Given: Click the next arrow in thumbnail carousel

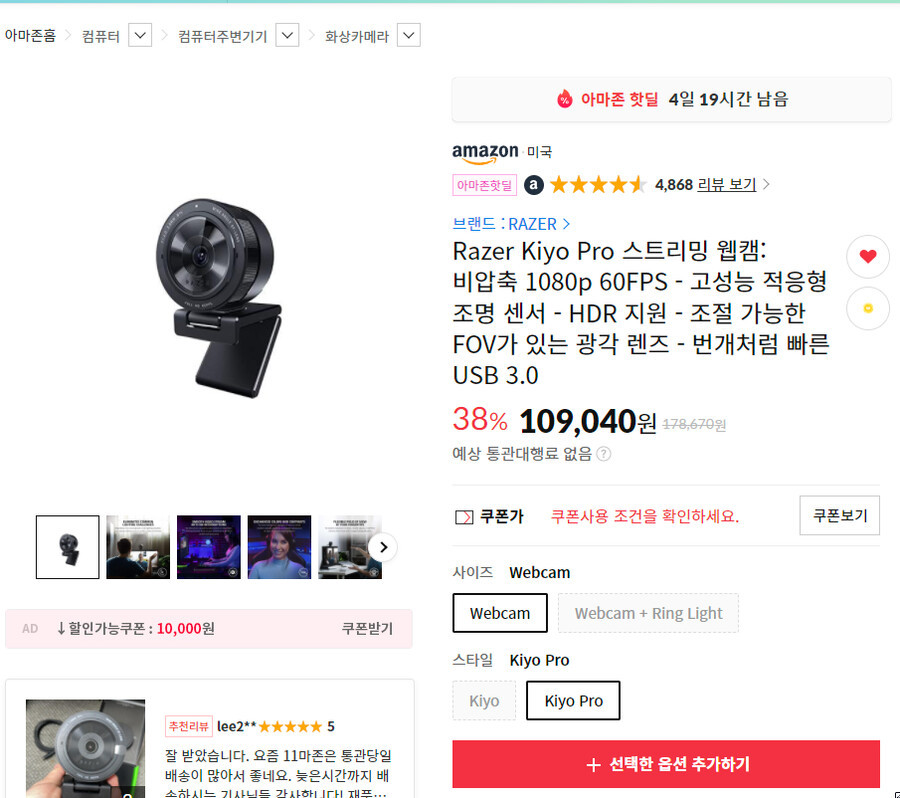Looking at the screenshot, I should (x=383, y=547).
